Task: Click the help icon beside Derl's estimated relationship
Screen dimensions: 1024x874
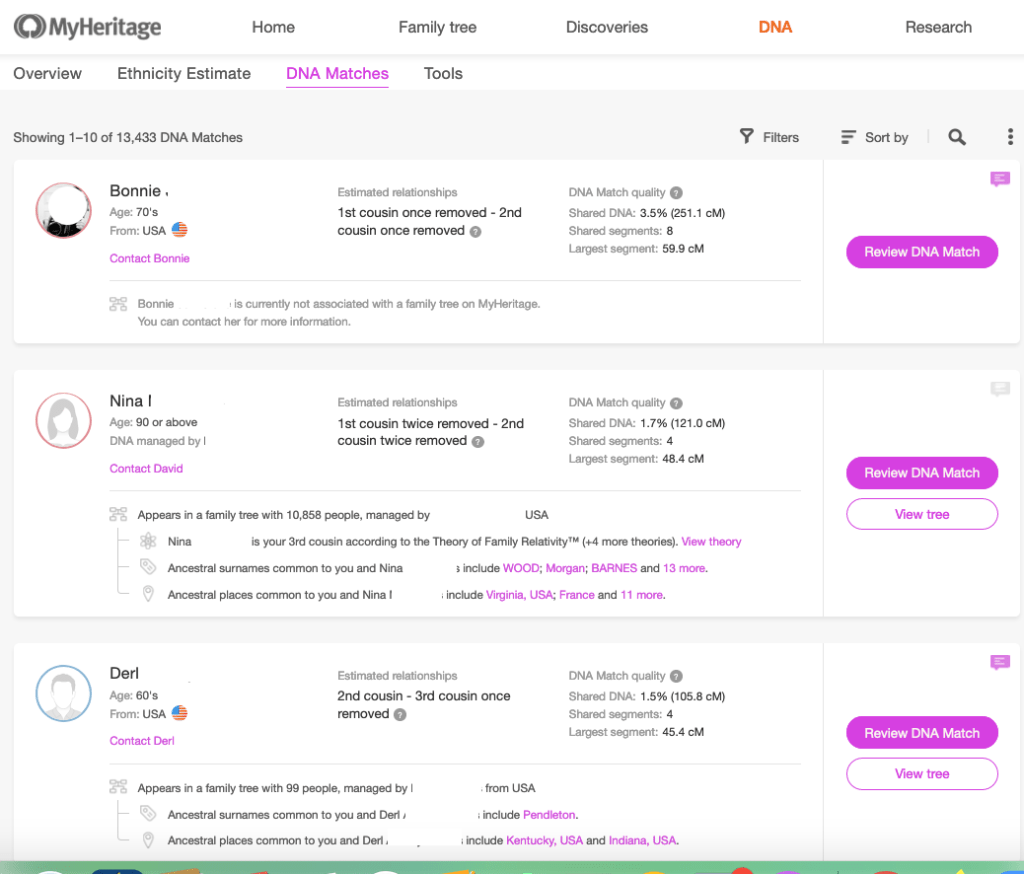Action: click(399, 715)
